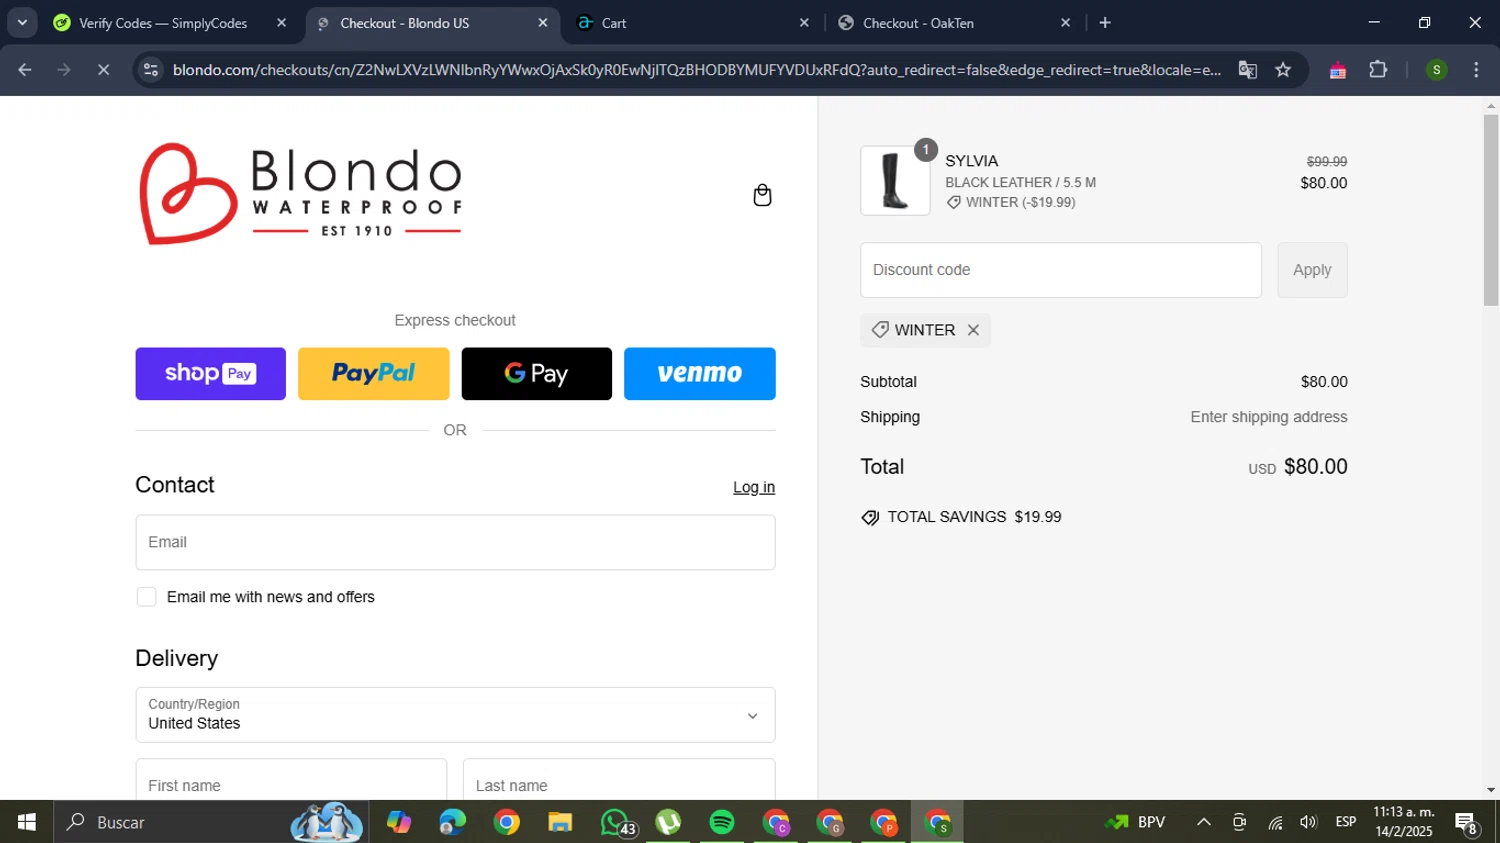Viewport: 1500px width, 843px height.
Task: Click the Apply discount button
Action: pos(1312,270)
